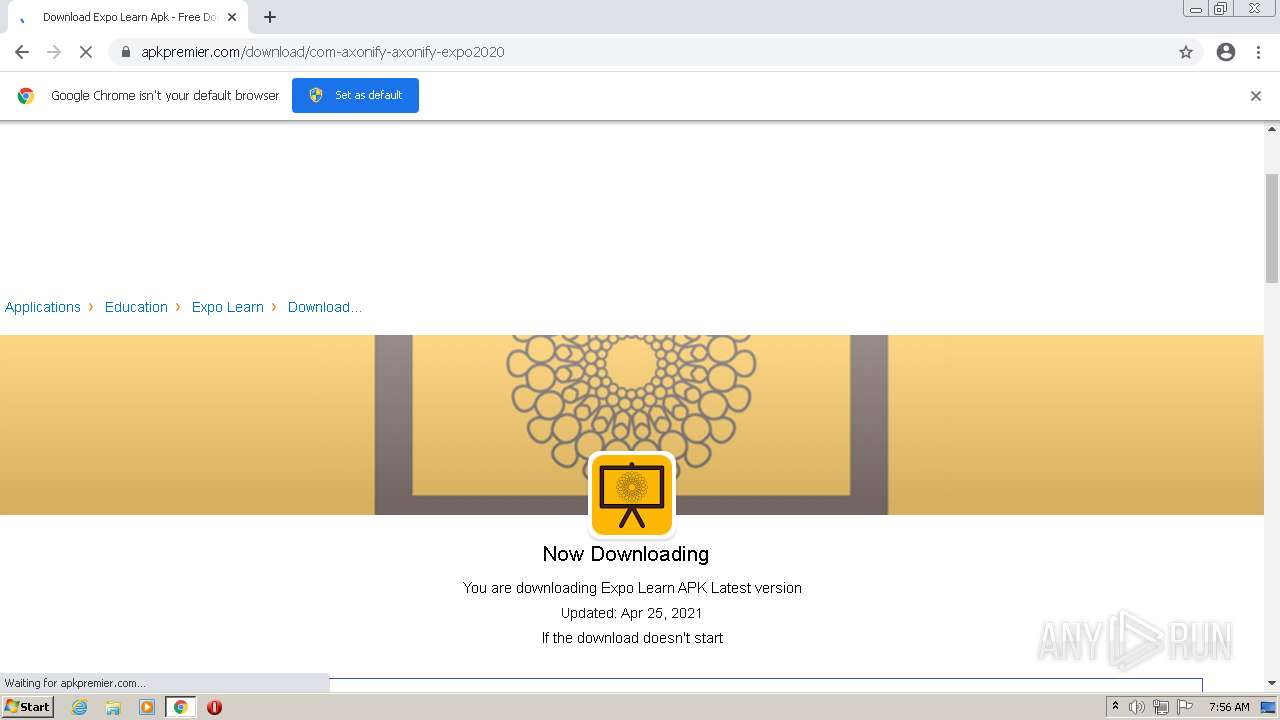This screenshot has height=720, width=1280.
Task: Click the scrollbar up arrow
Action: click(x=1272, y=129)
